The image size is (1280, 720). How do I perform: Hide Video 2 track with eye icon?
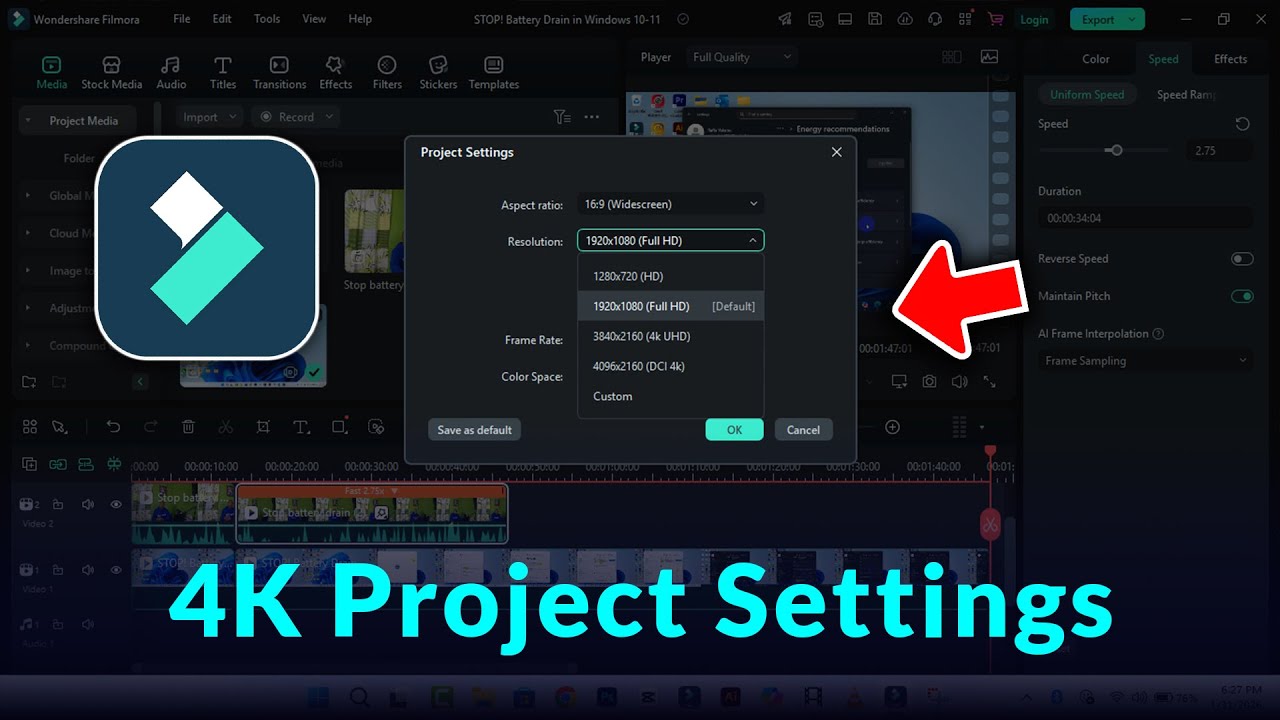[x=116, y=504]
